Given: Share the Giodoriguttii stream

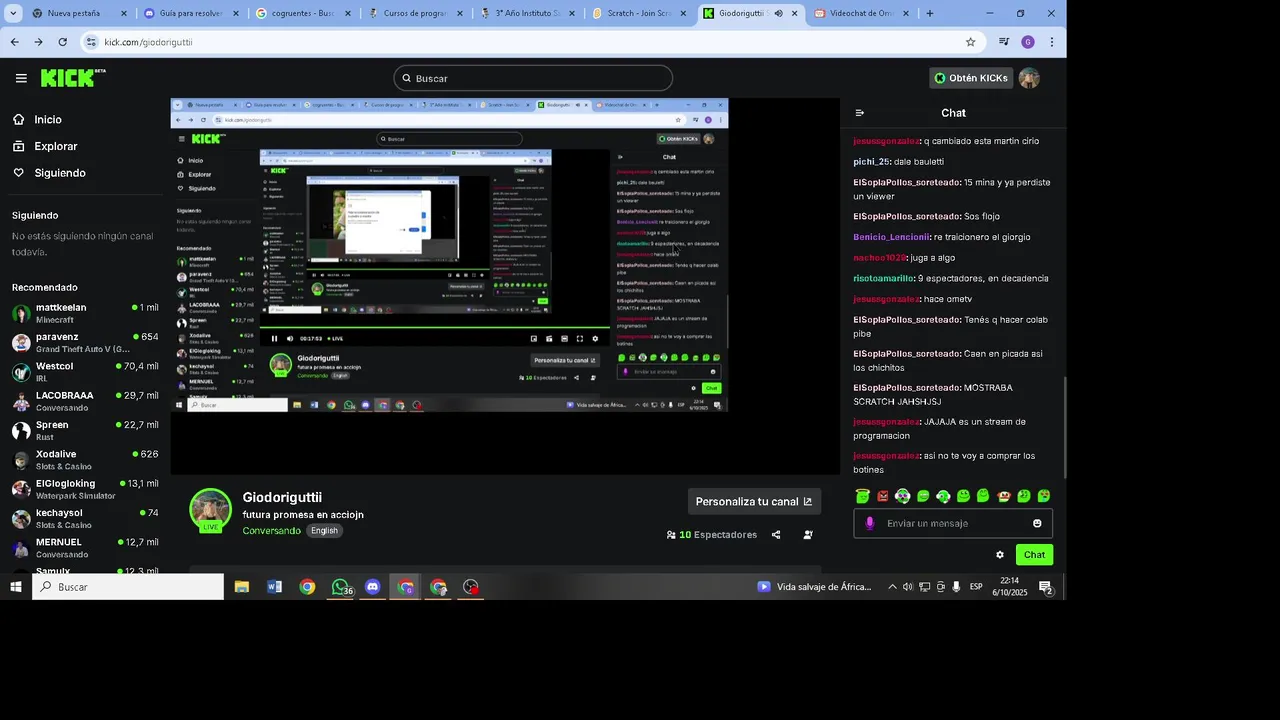Looking at the screenshot, I should pos(776,535).
